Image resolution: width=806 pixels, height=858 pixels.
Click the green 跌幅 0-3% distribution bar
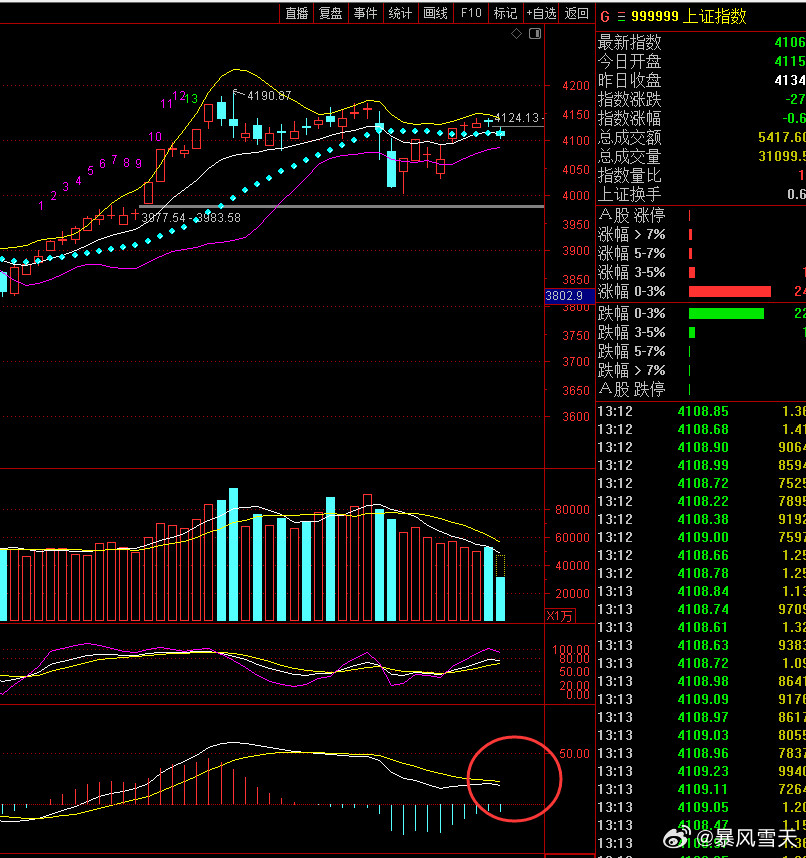click(726, 314)
